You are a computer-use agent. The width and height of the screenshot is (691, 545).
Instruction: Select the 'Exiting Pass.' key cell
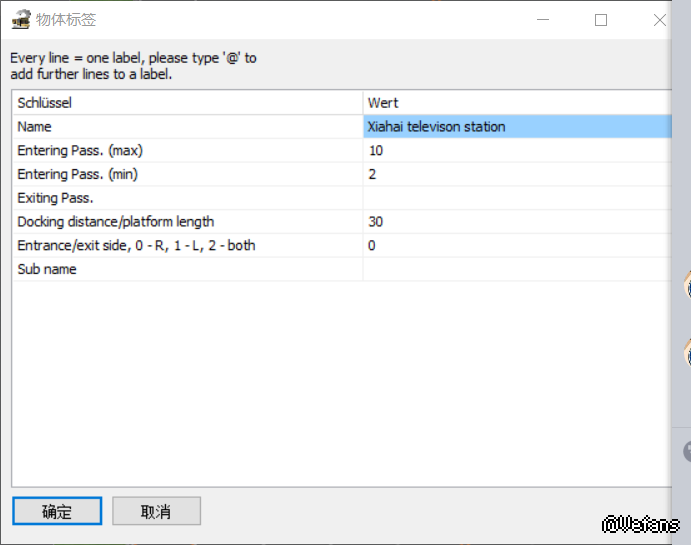point(188,198)
